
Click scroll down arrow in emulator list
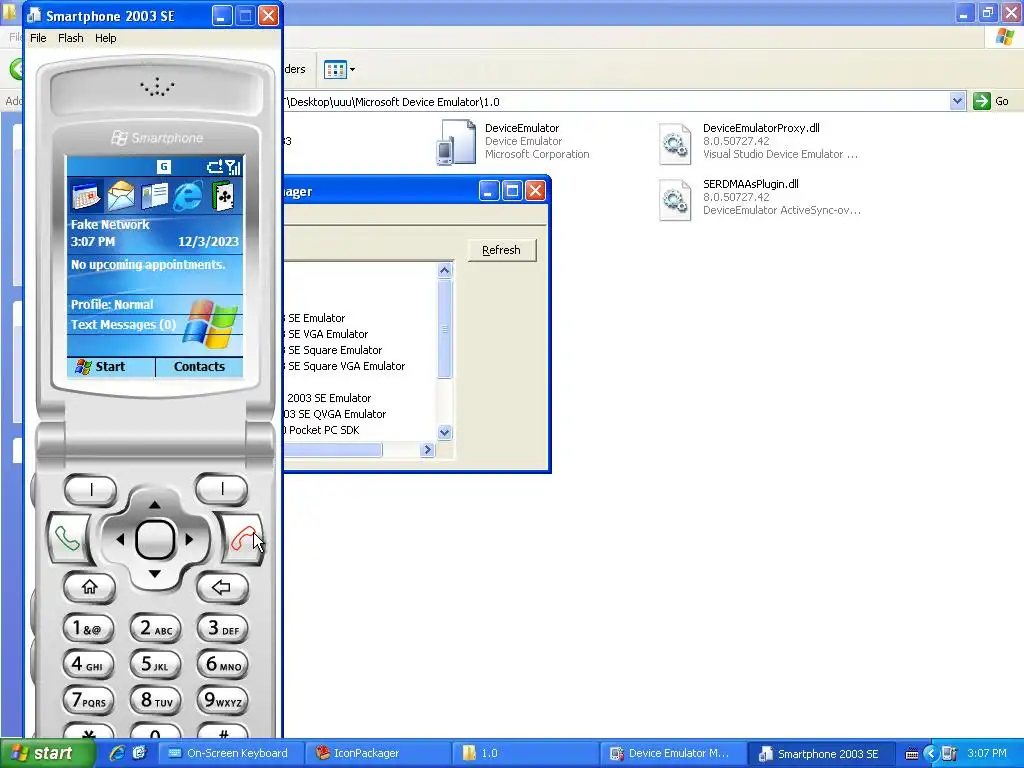coord(445,432)
